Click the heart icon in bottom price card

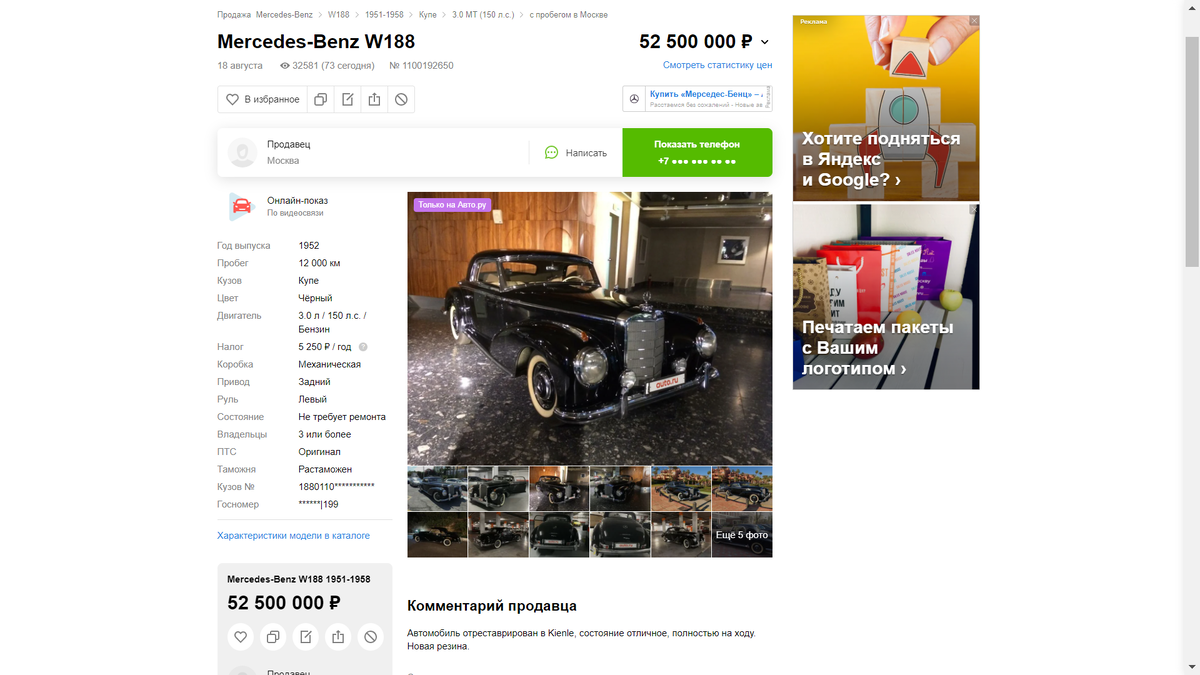[241, 637]
